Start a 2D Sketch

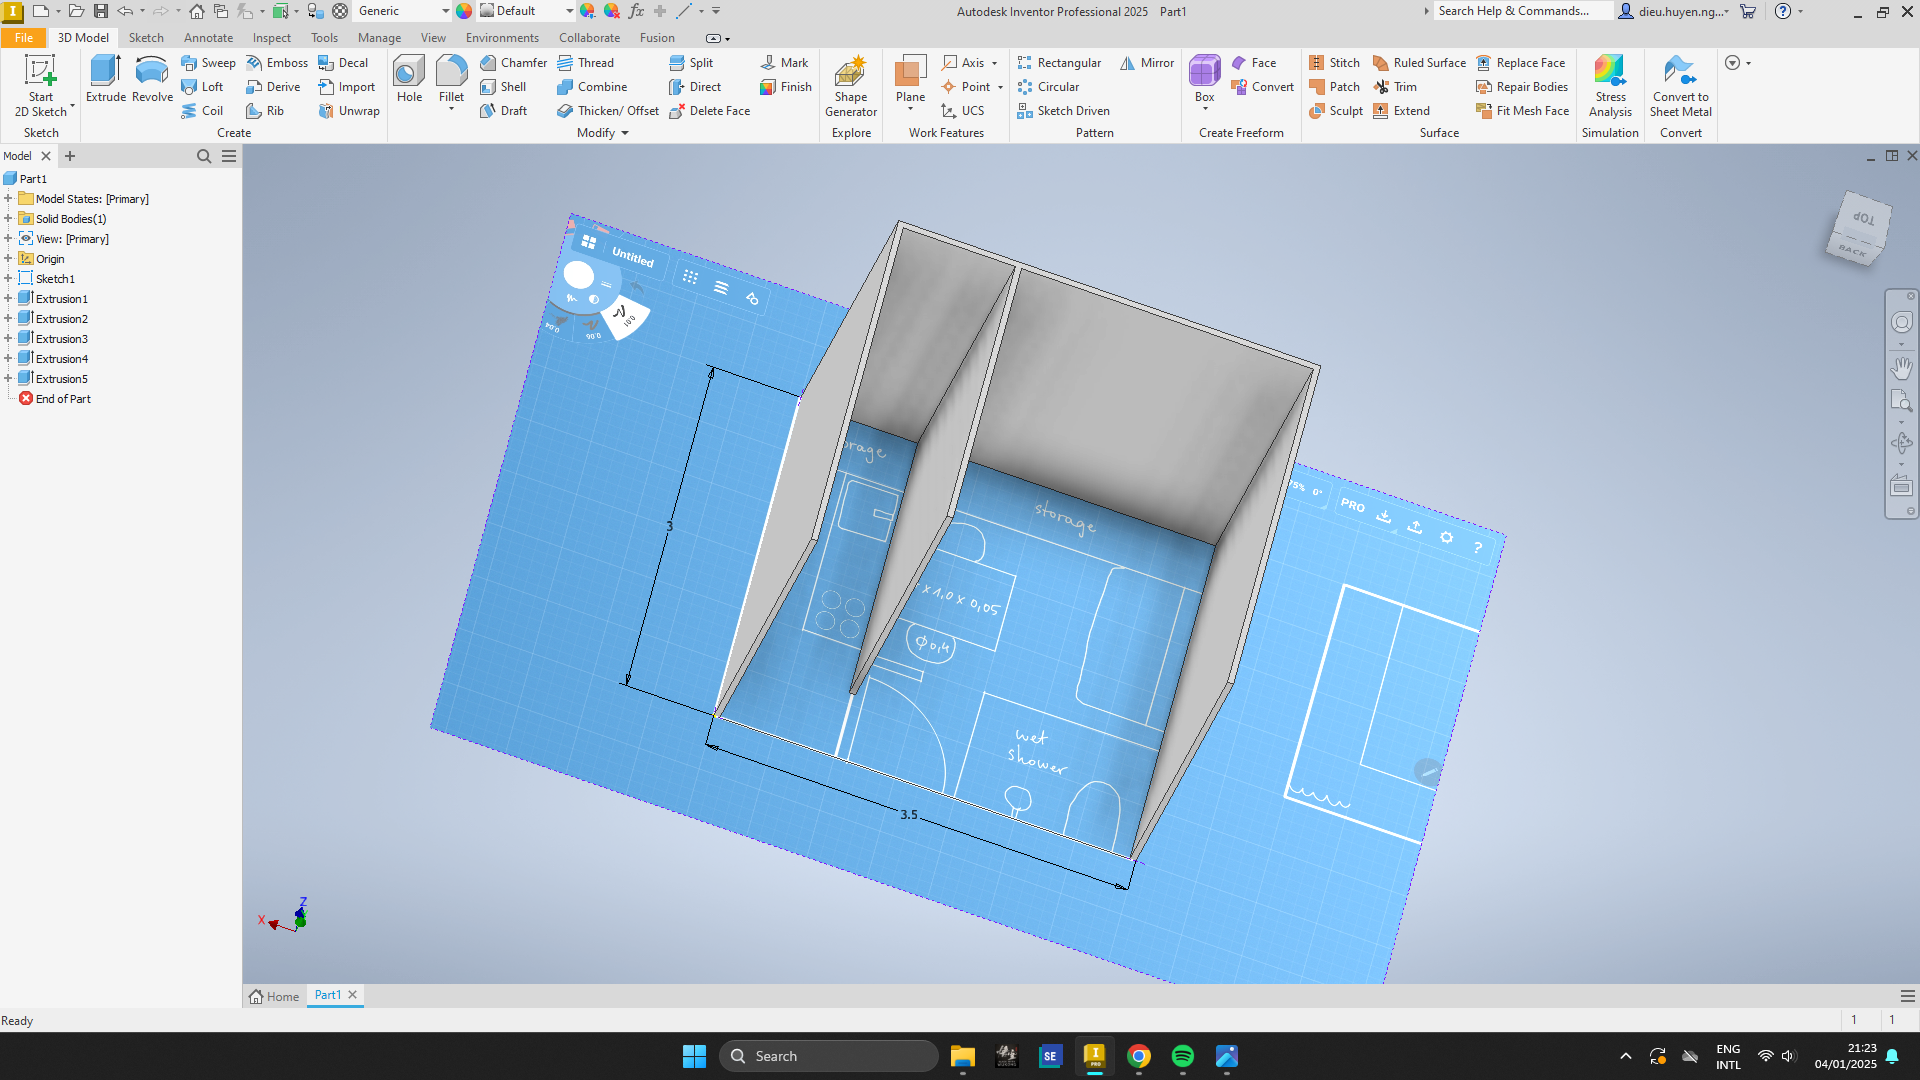(40, 86)
